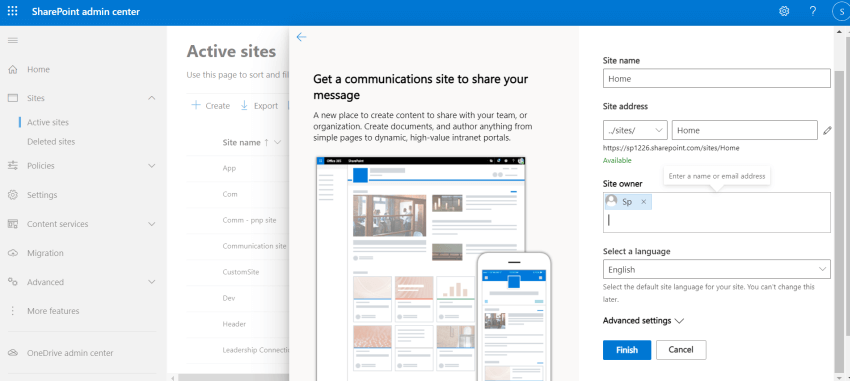This screenshot has height=381, width=850.
Task: Click the horizontal scrollbar under site list
Action: 233,378
